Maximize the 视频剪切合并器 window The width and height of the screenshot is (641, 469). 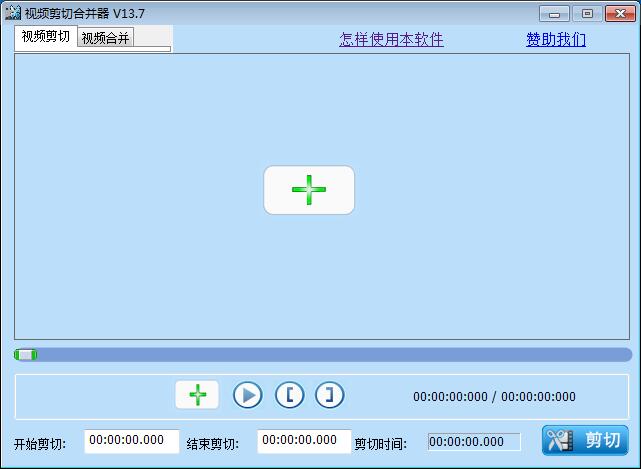pos(587,14)
